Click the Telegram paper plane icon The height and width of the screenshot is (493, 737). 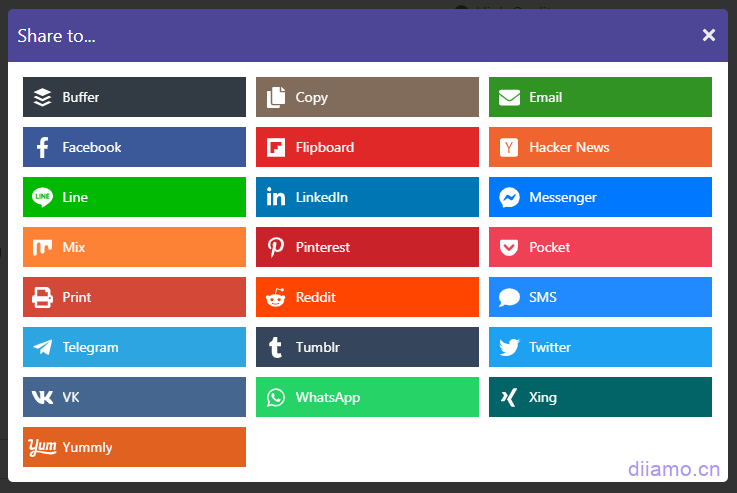(42, 347)
